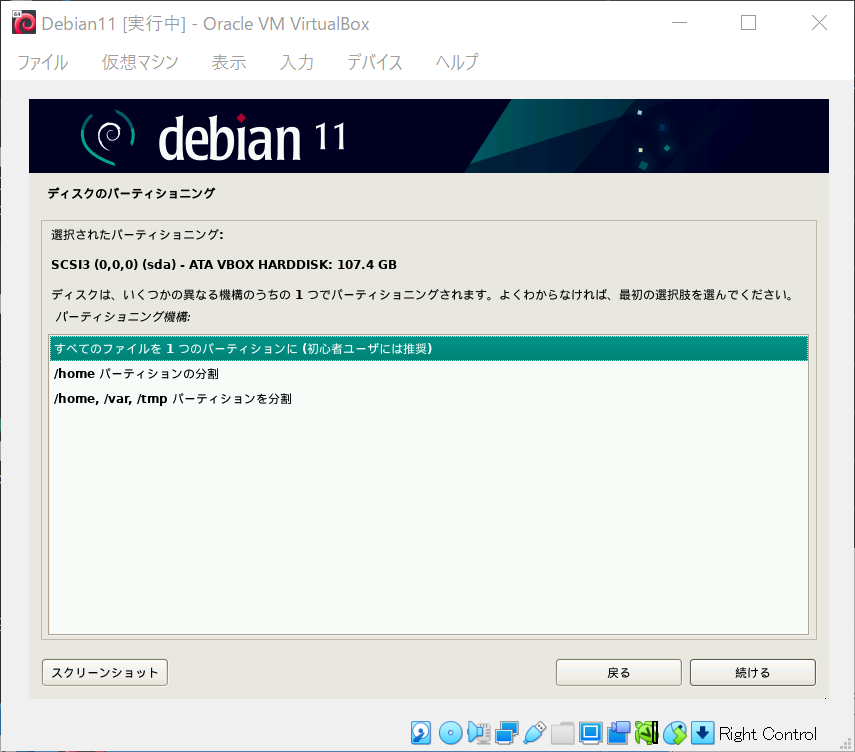Open the 入力 menu
Screen dimensions: 855x752
click(x=297, y=62)
